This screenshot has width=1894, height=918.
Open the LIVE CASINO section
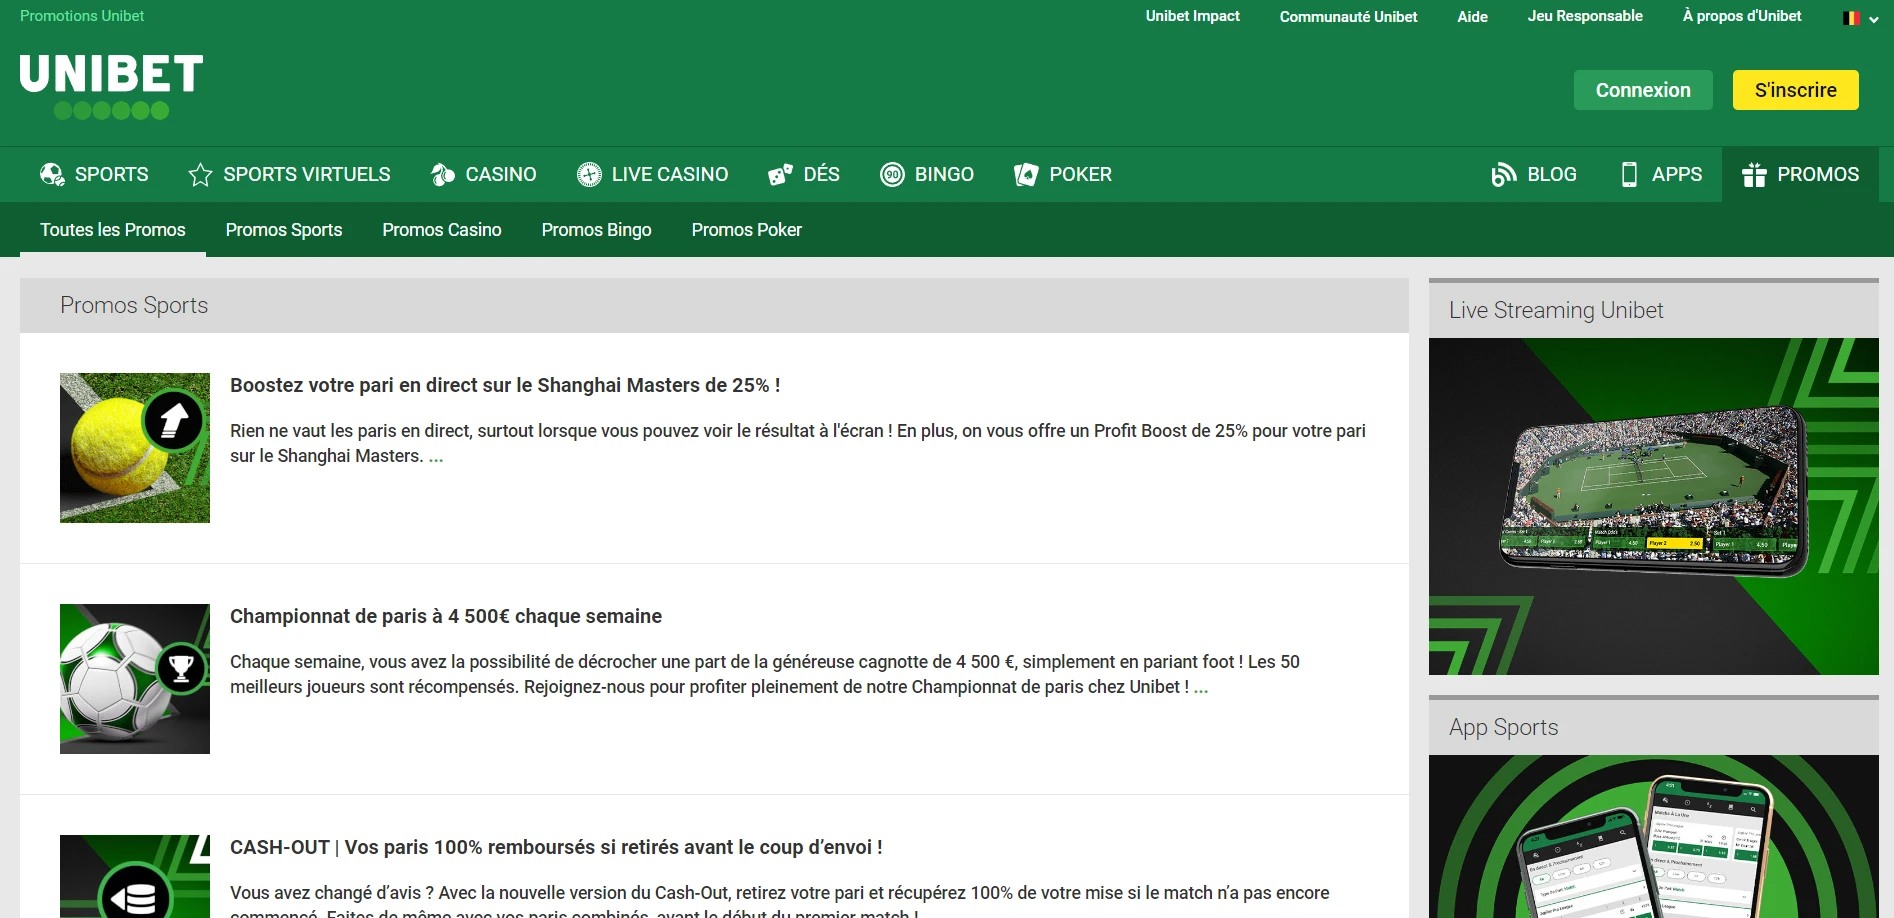(652, 175)
